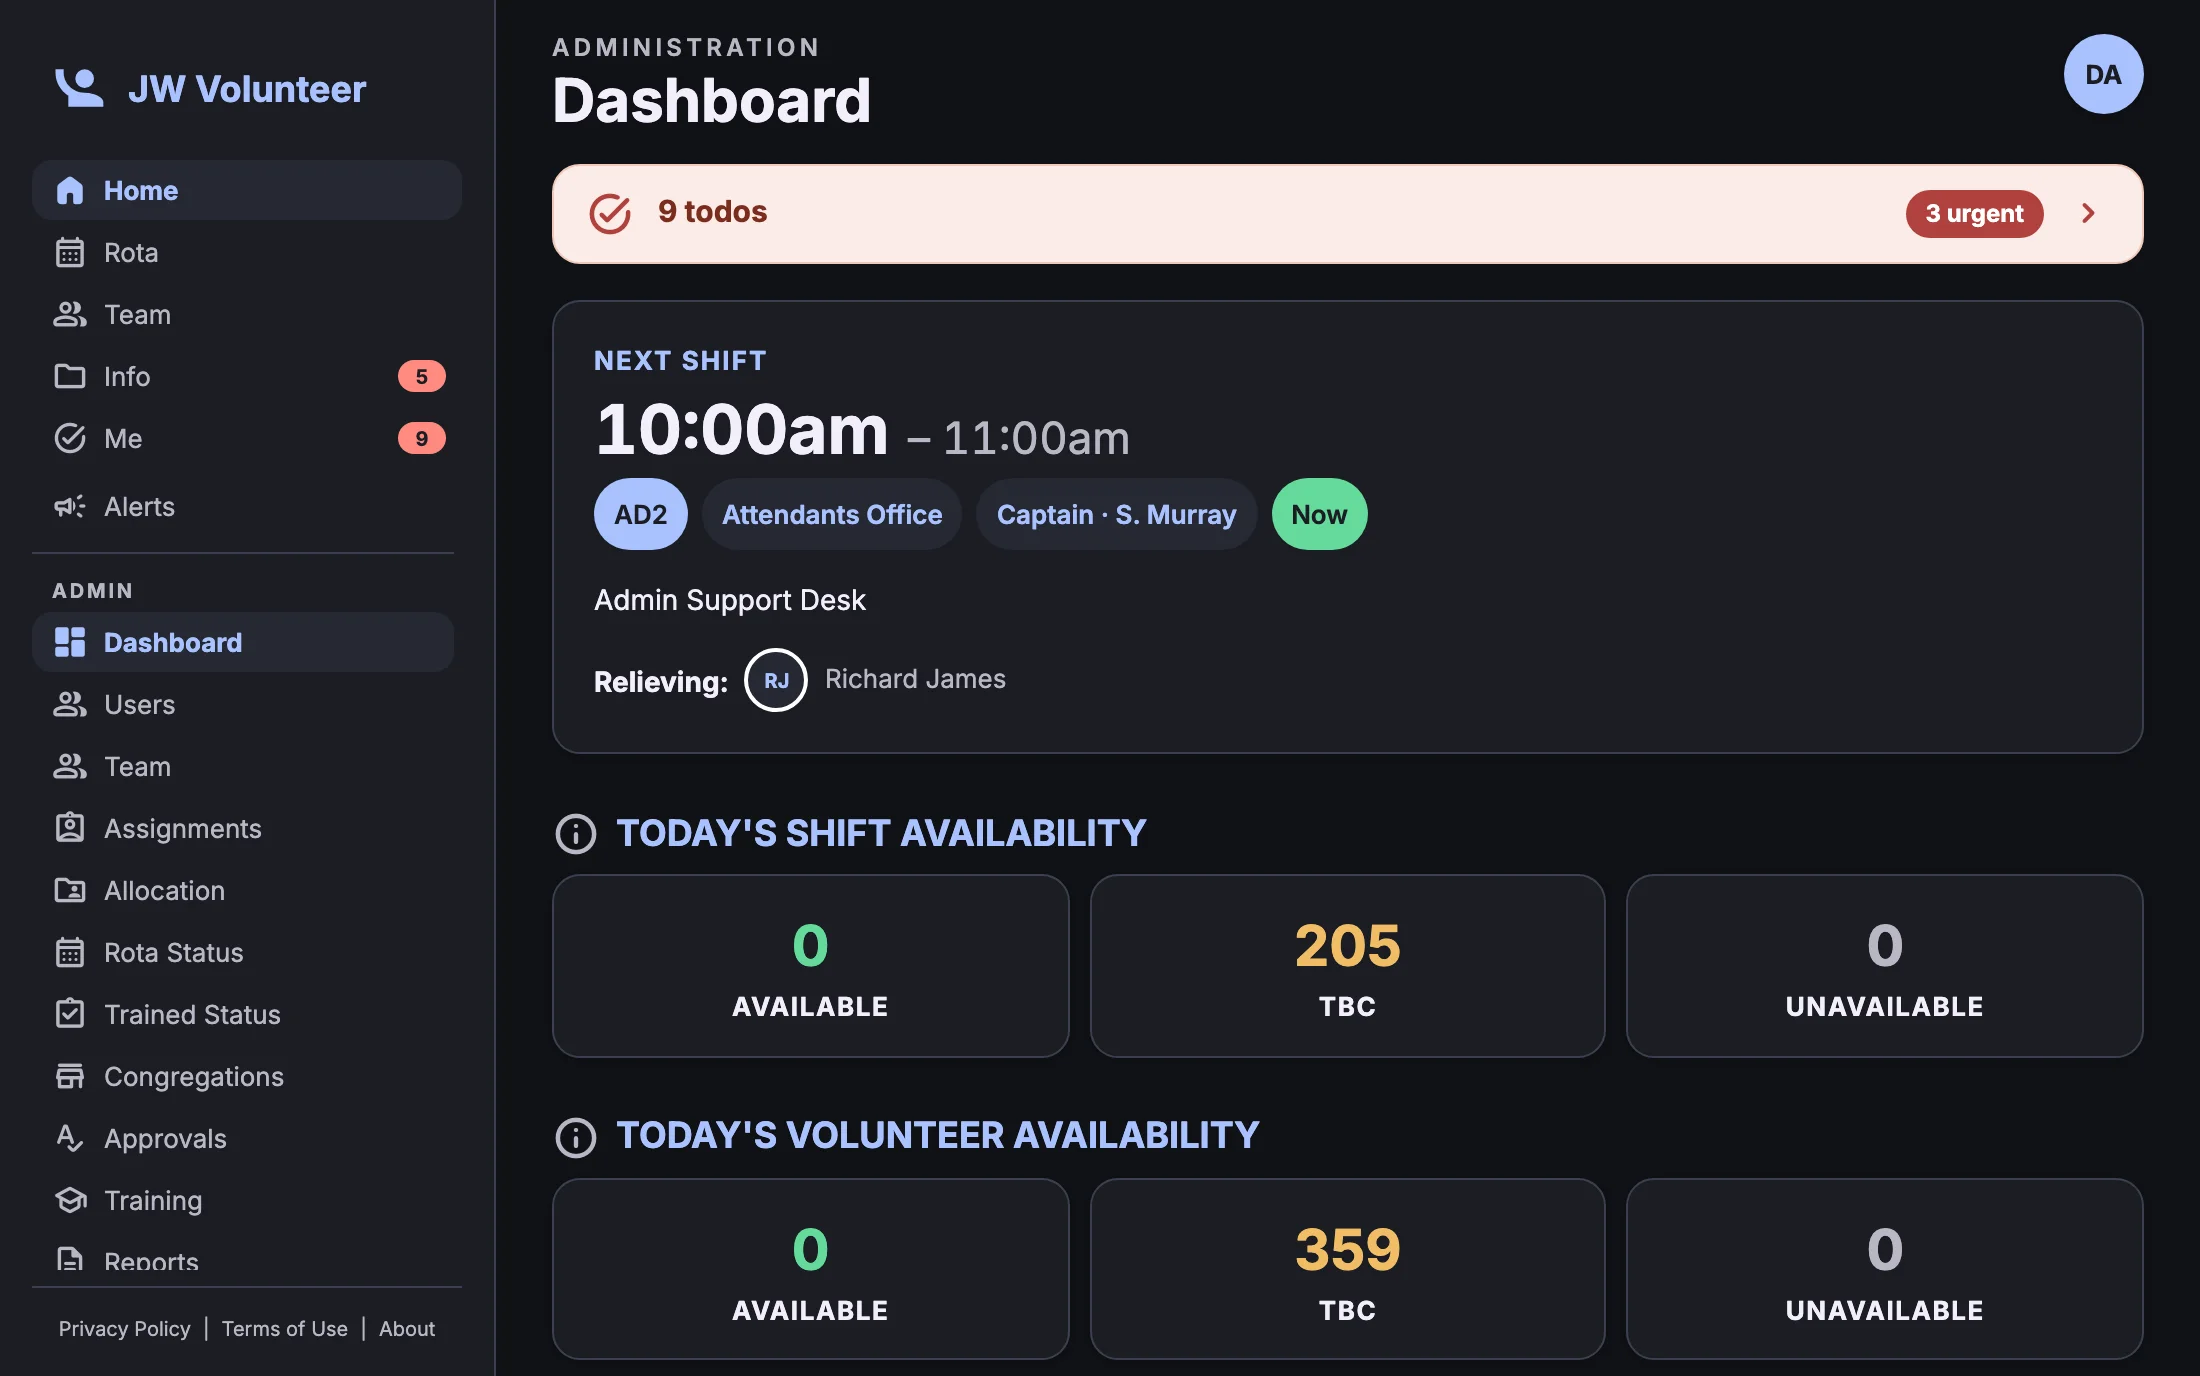This screenshot has height=1376, width=2200.
Task: Click the RJ avatar for Richard James
Action: coord(776,680)
